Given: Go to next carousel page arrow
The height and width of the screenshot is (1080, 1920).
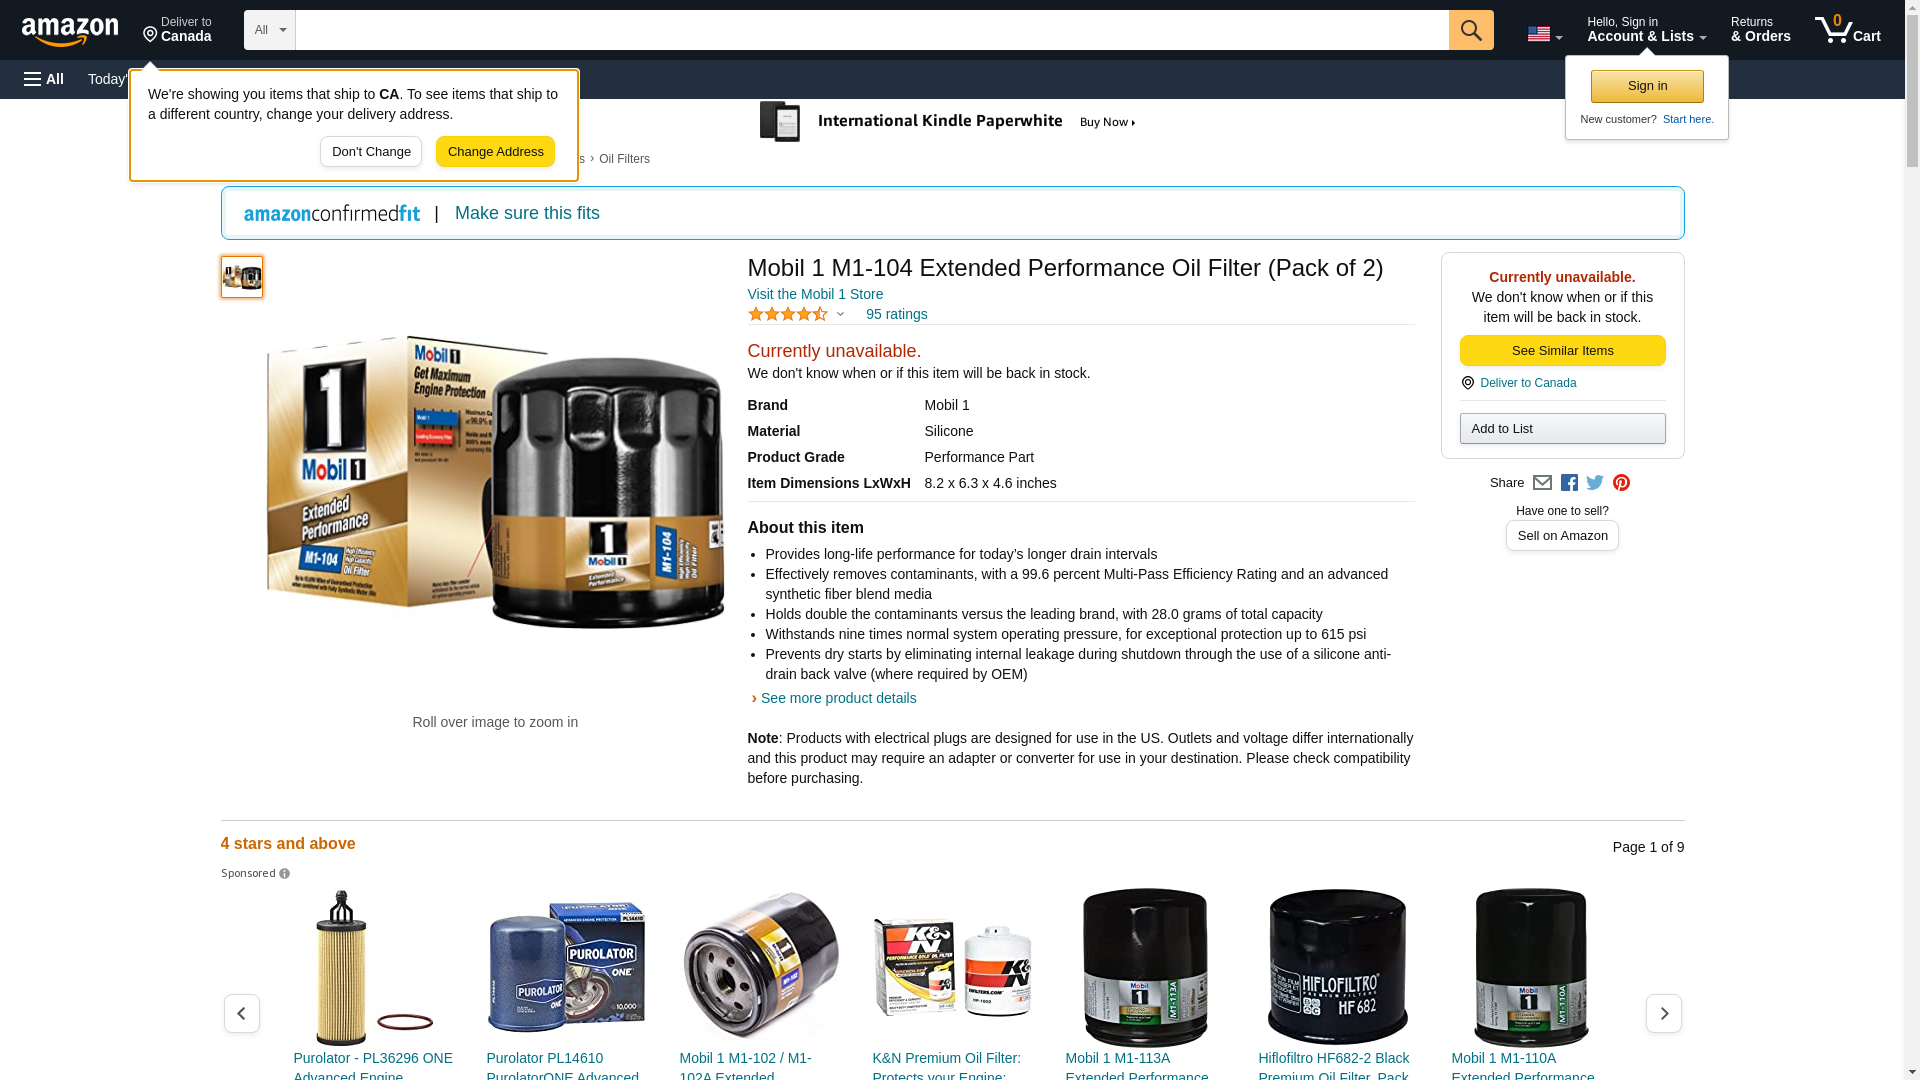Looking at the screenshot, I should [x=1663, y=1013].
